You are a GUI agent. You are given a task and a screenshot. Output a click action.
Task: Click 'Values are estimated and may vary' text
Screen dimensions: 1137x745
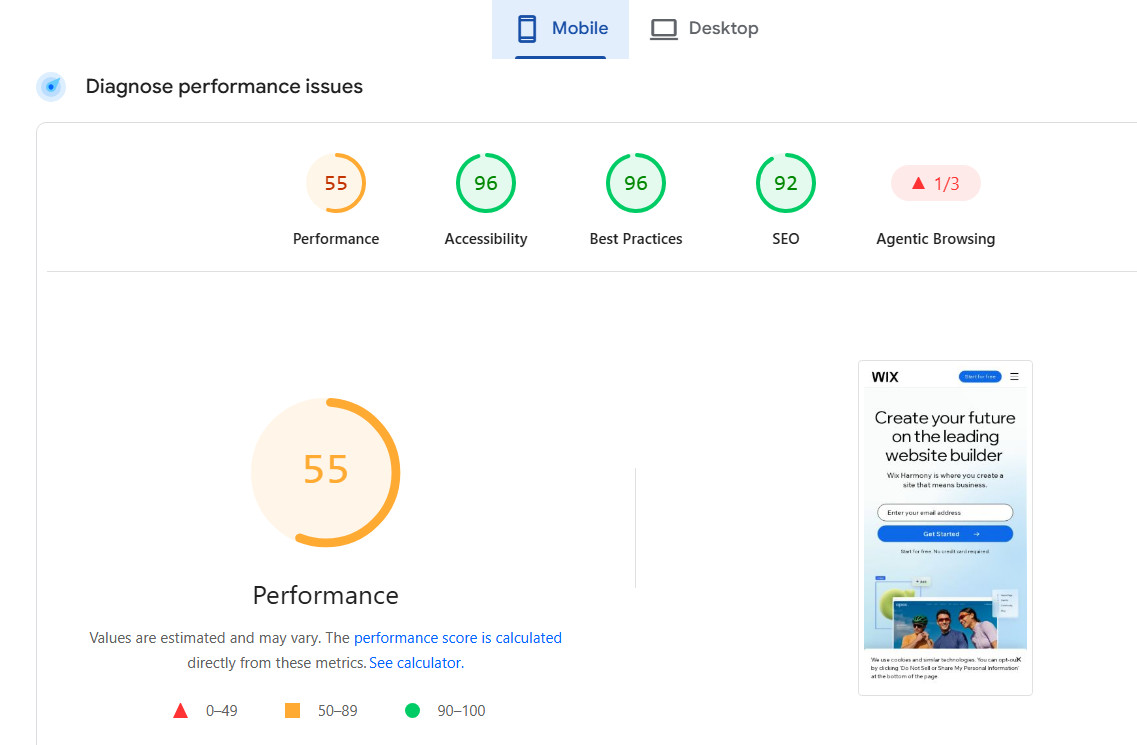(x=204, y=638)
